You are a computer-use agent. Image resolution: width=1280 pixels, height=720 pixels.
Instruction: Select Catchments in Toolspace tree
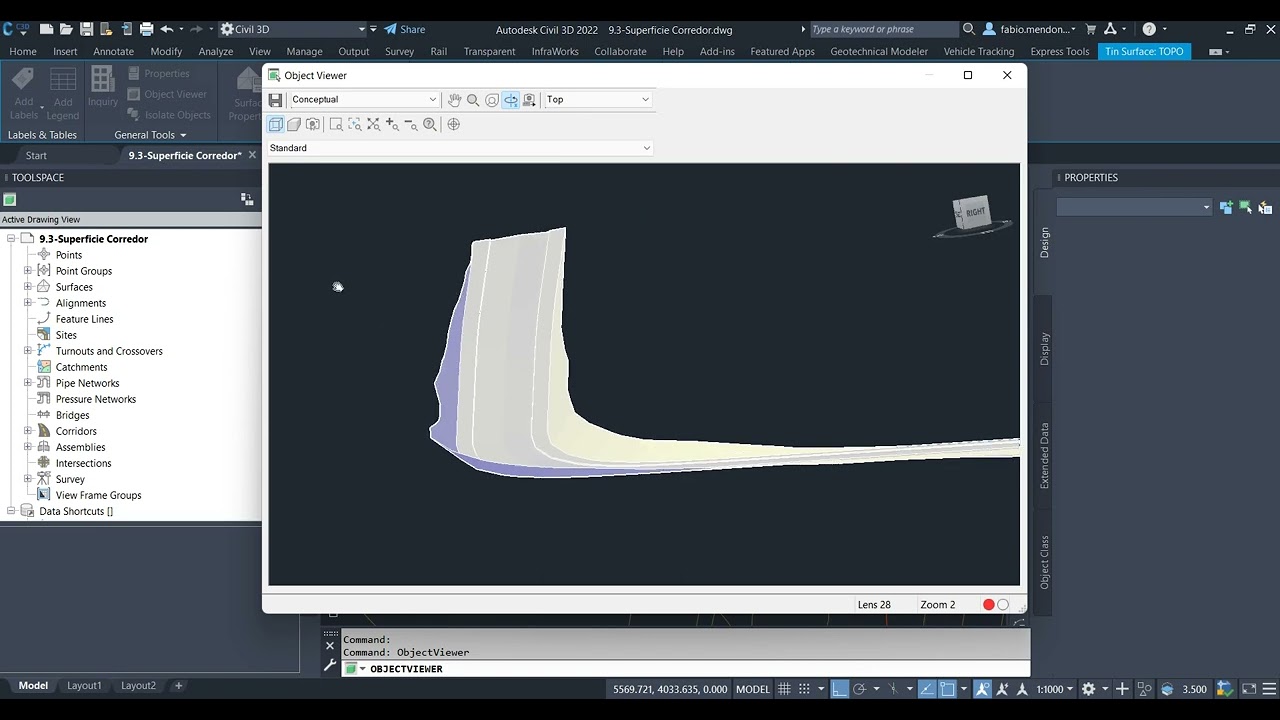(x=81, y=367)
